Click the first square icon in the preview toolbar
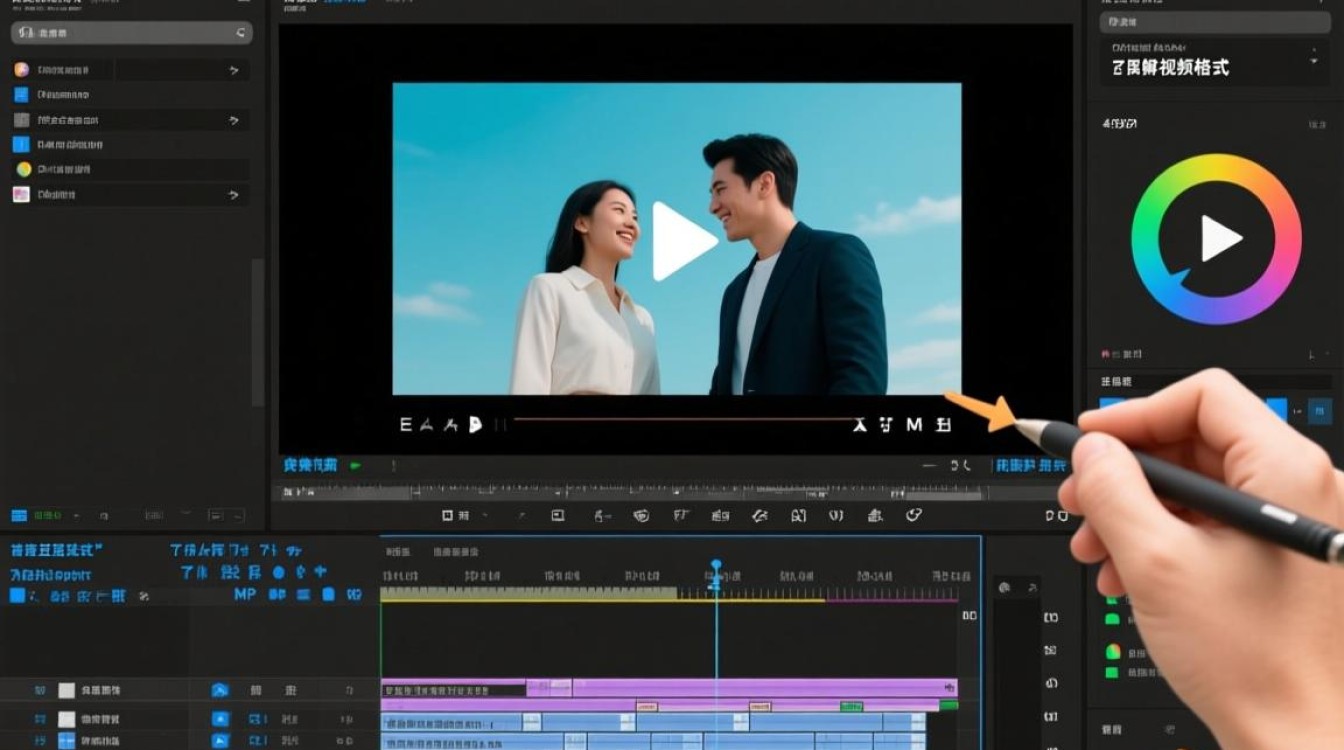 (448, 515)
